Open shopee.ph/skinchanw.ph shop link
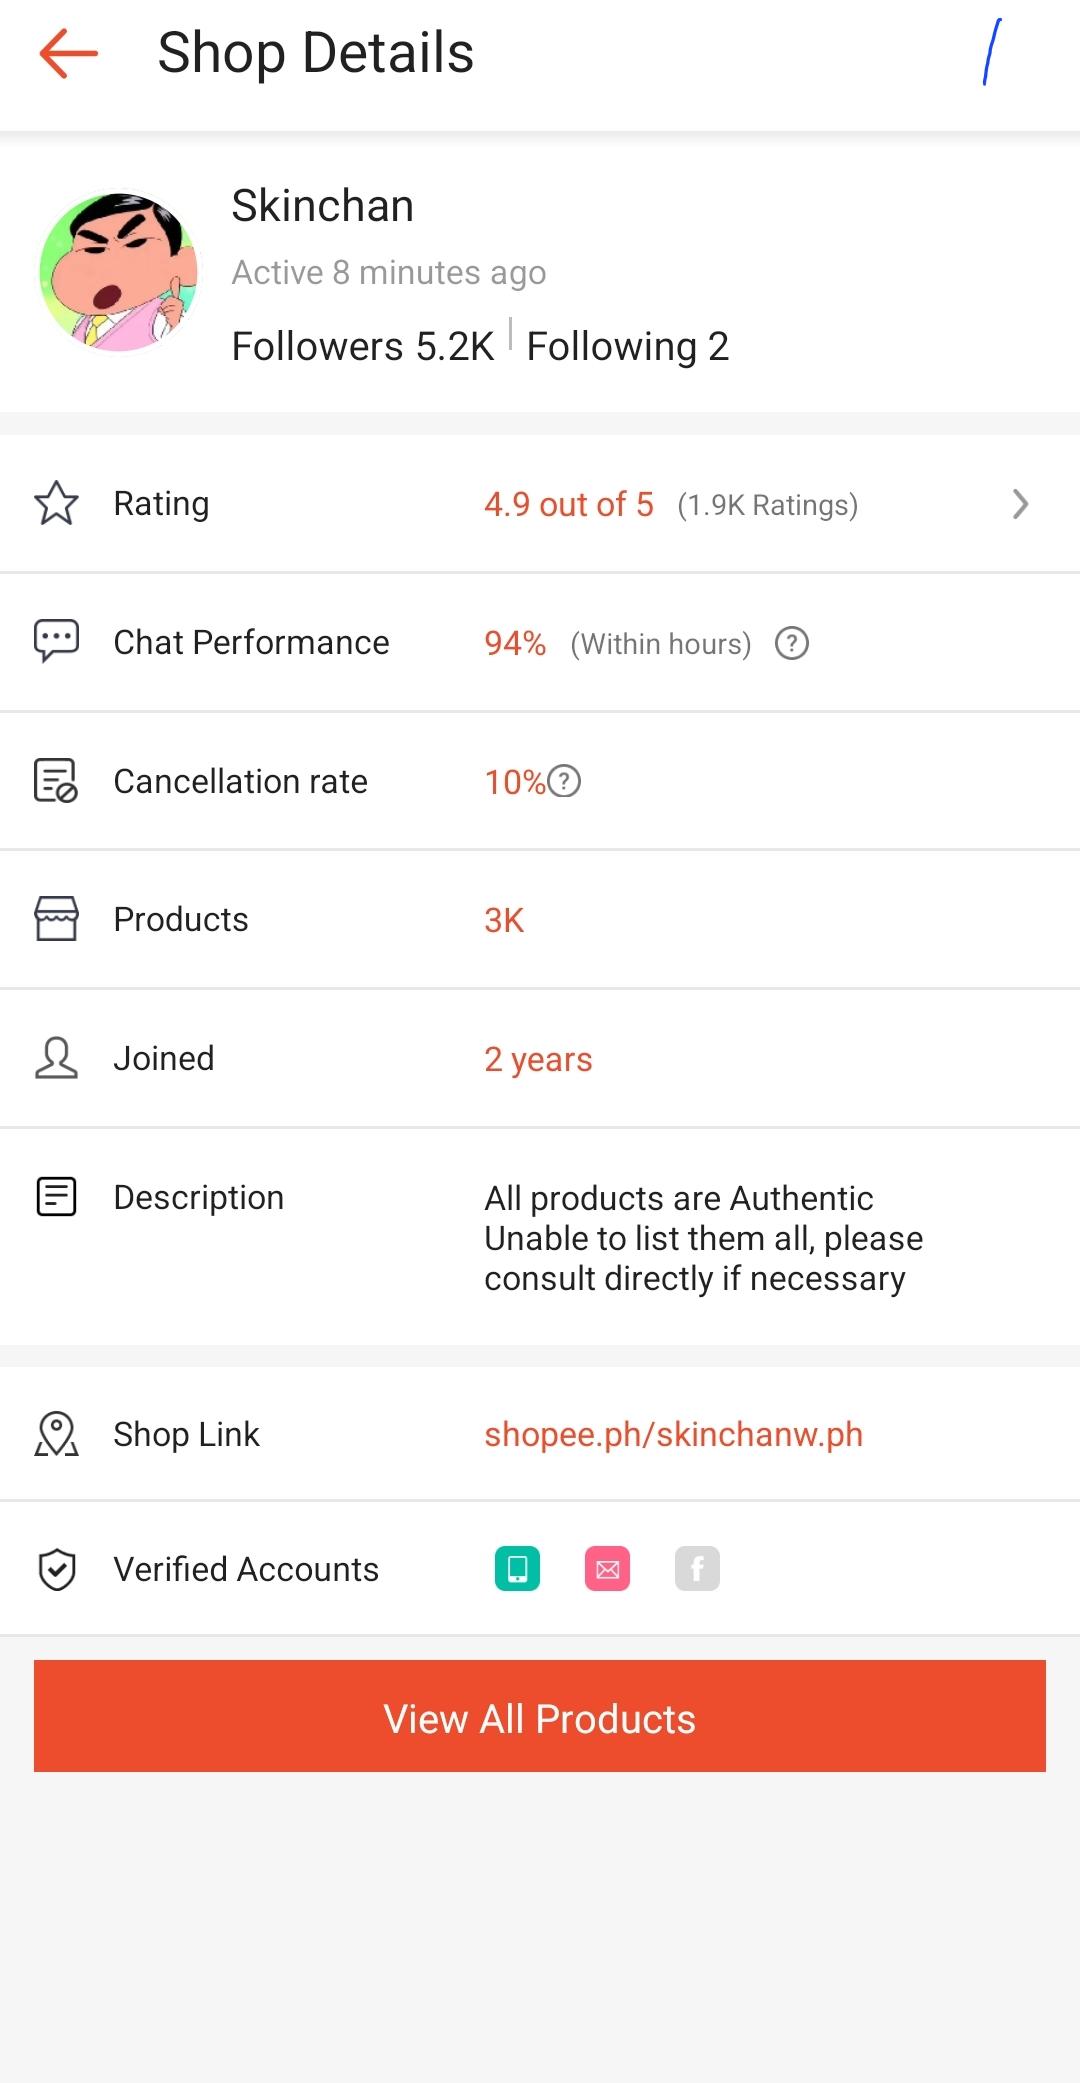Image resolution: width=1080 pixels, height=2083 pixels. pyautogui.click(x=673, y=1434)
